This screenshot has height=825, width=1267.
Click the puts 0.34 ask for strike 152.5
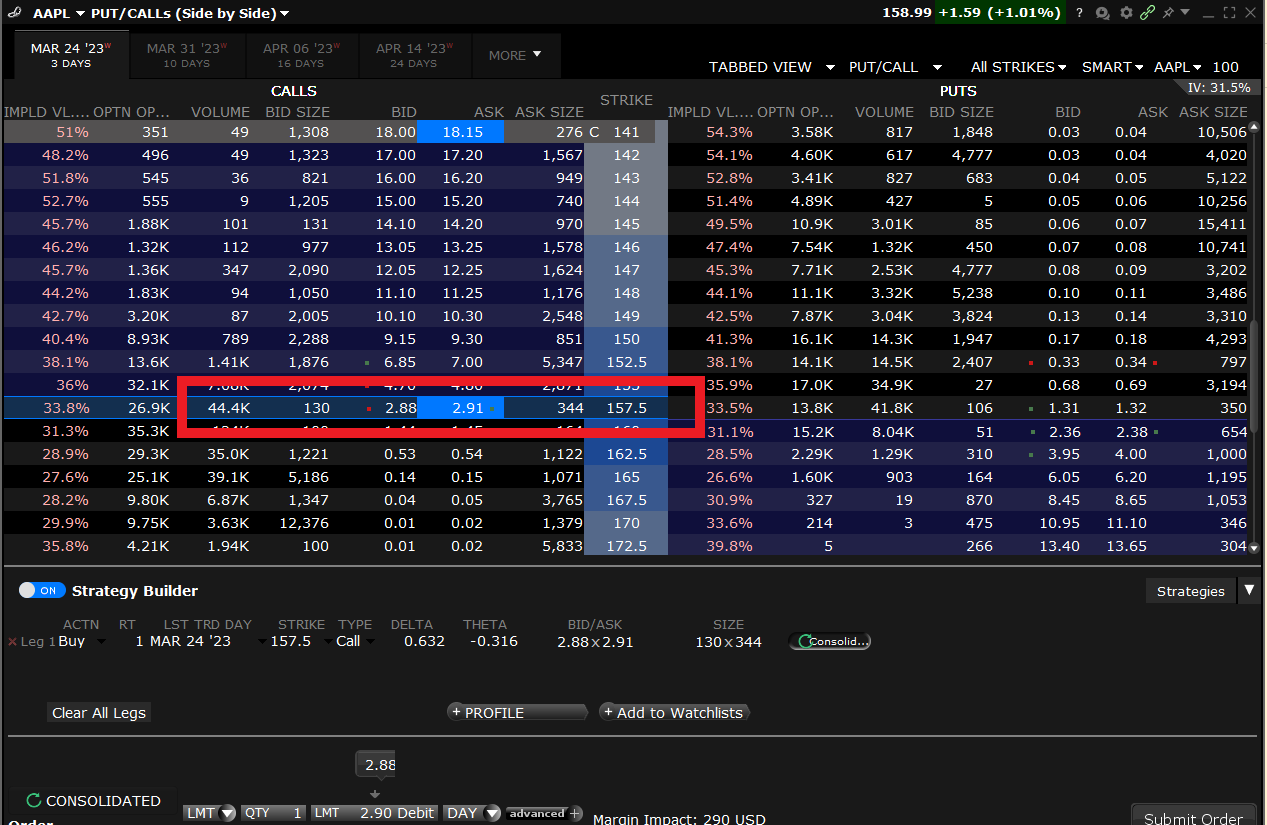pos(1131,362)
